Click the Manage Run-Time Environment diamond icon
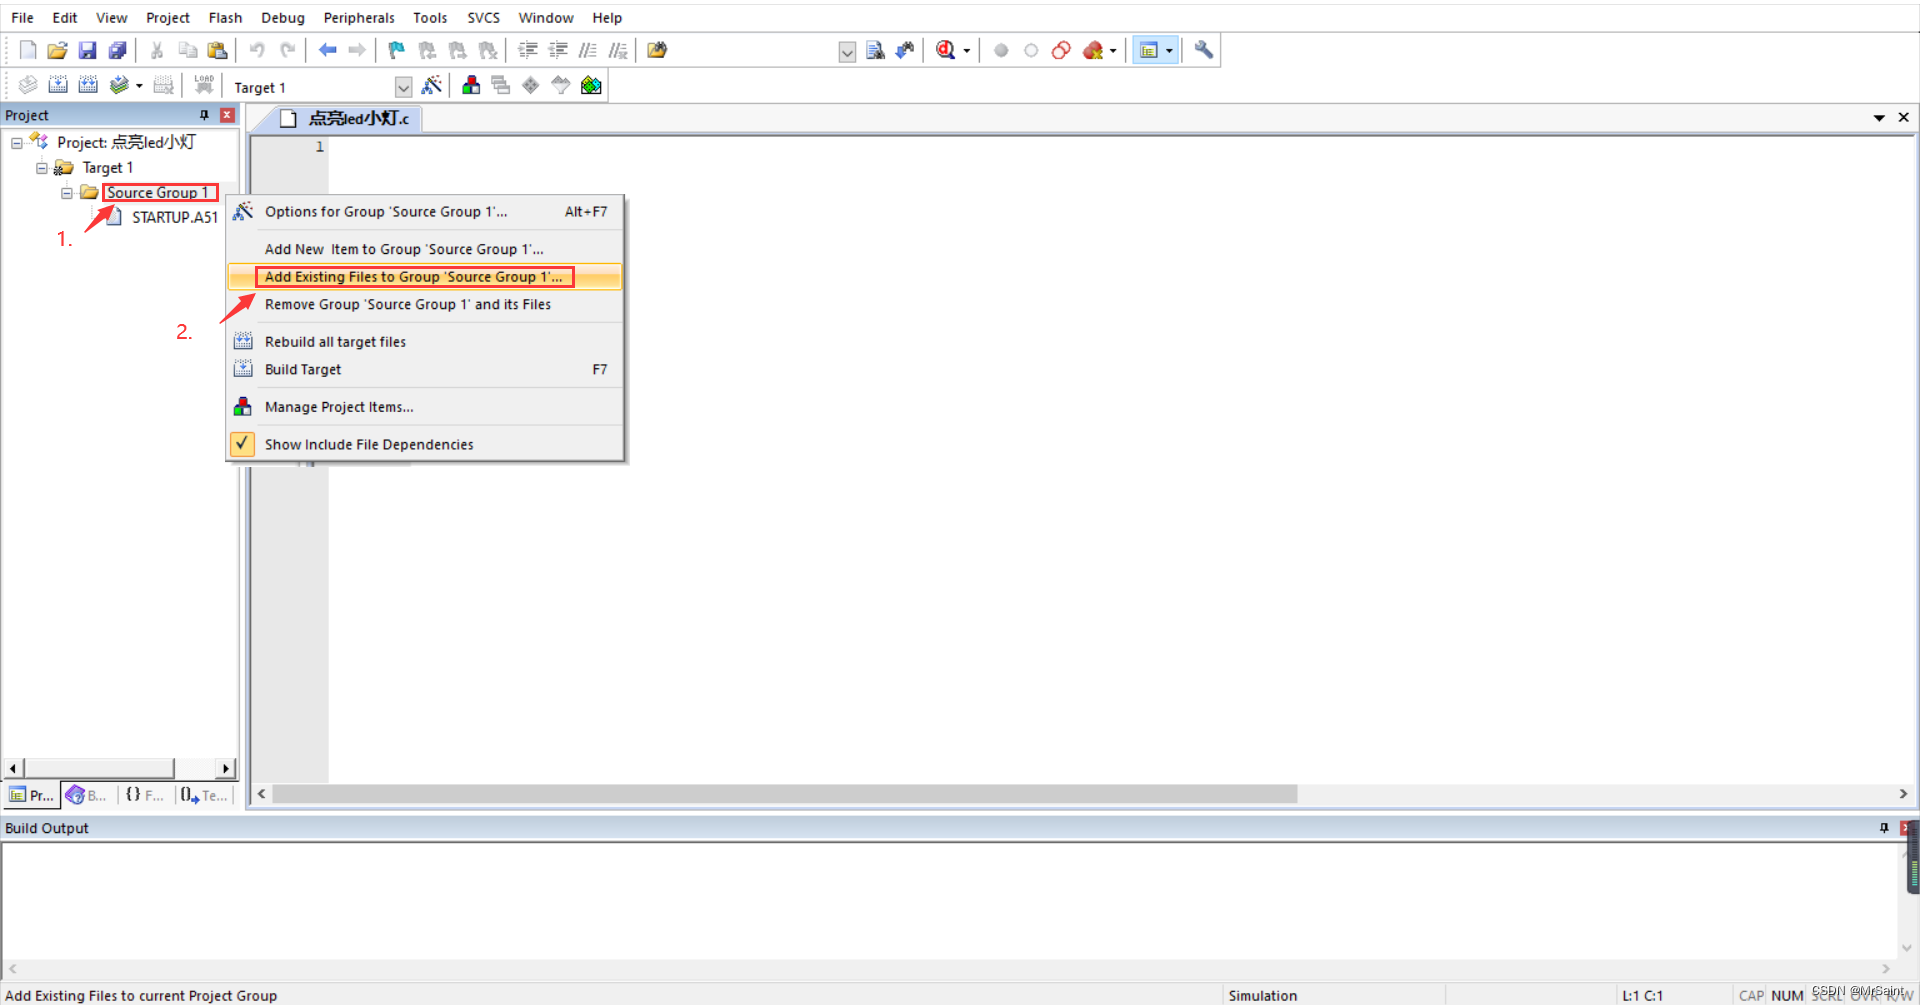Viewport: 1920px width, 1005px height. click(x=531, y=85)
